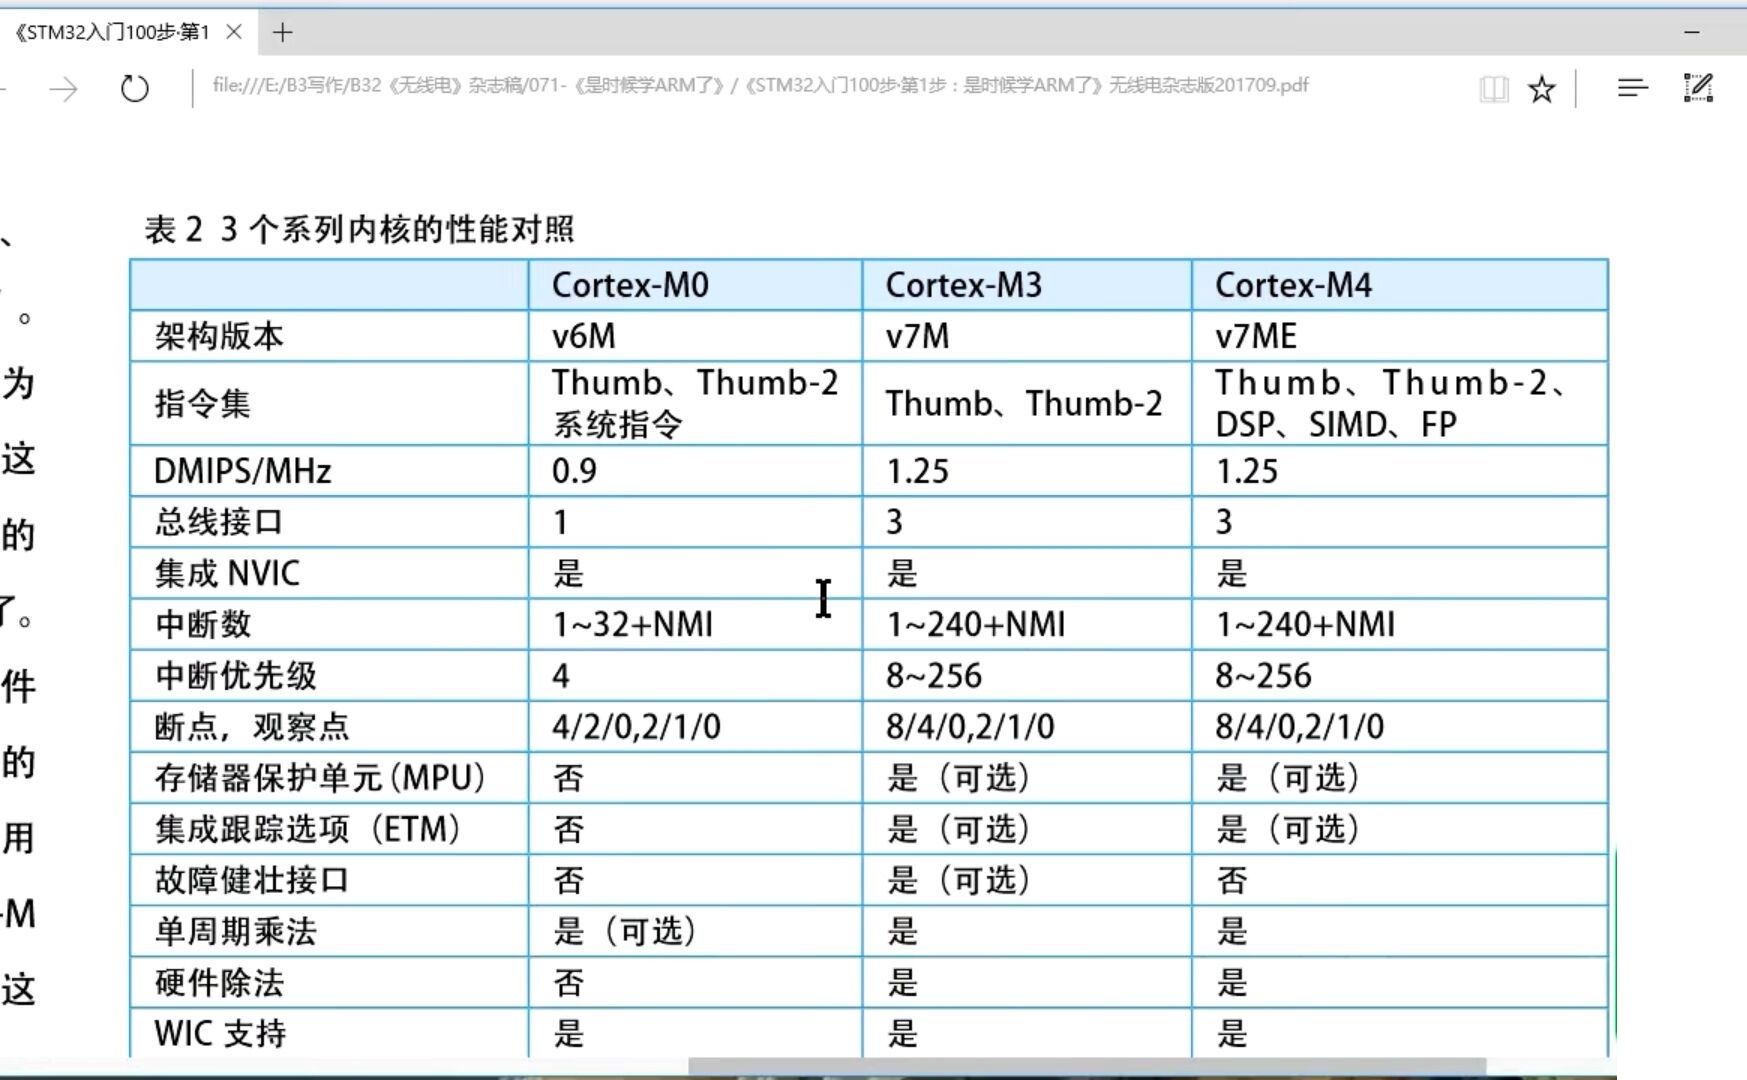Click the 集成跟踪选项（ETM）row label
The image size is (1747, 1080).
(x=308, y=829)
